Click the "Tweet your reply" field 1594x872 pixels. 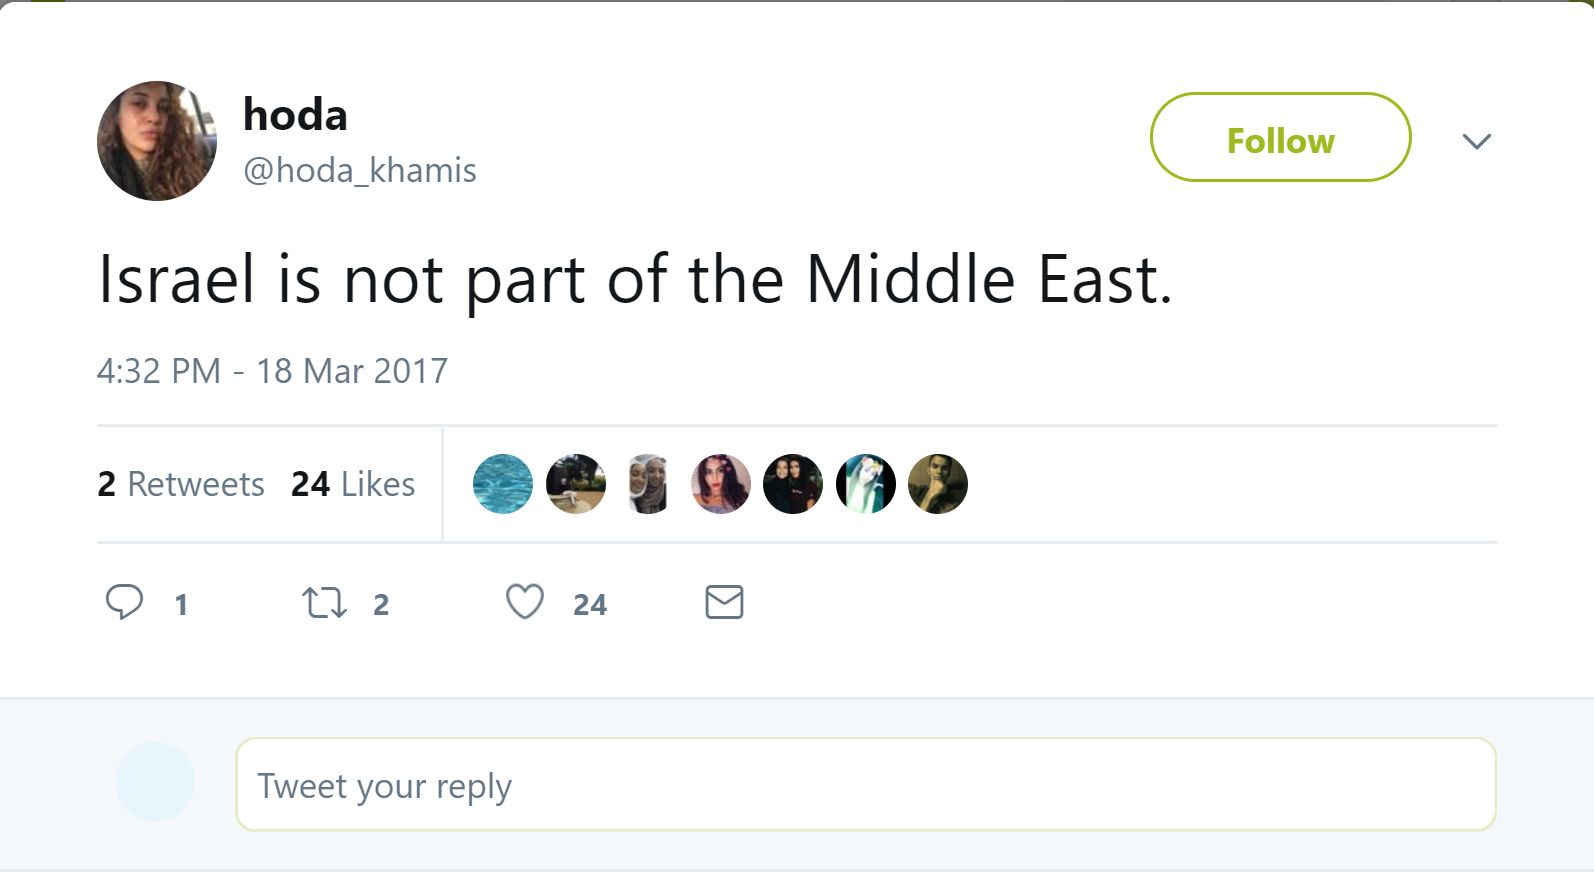865,785
